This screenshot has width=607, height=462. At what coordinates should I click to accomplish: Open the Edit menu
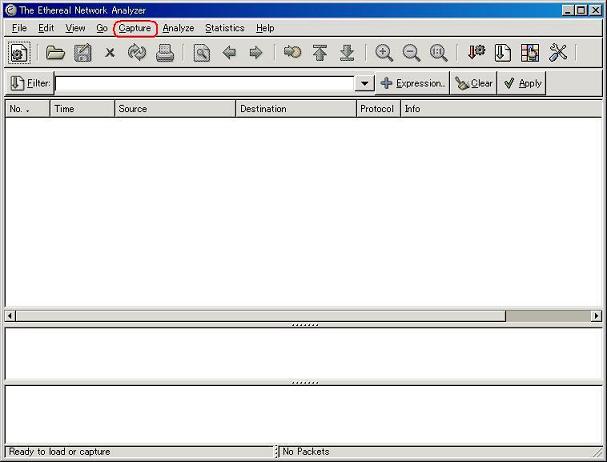pos(46,28)
